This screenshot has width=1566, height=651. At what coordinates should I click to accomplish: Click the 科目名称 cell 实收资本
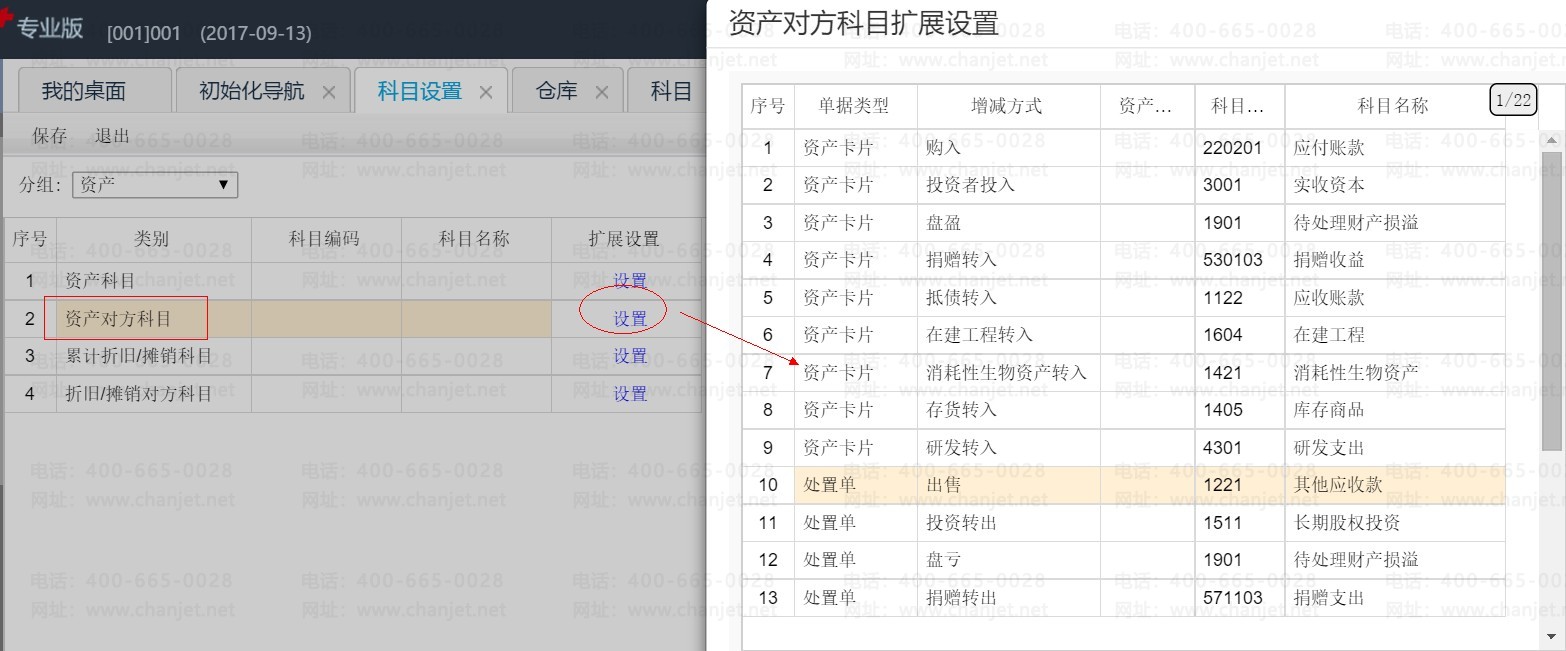click(x=1329, y=185)
